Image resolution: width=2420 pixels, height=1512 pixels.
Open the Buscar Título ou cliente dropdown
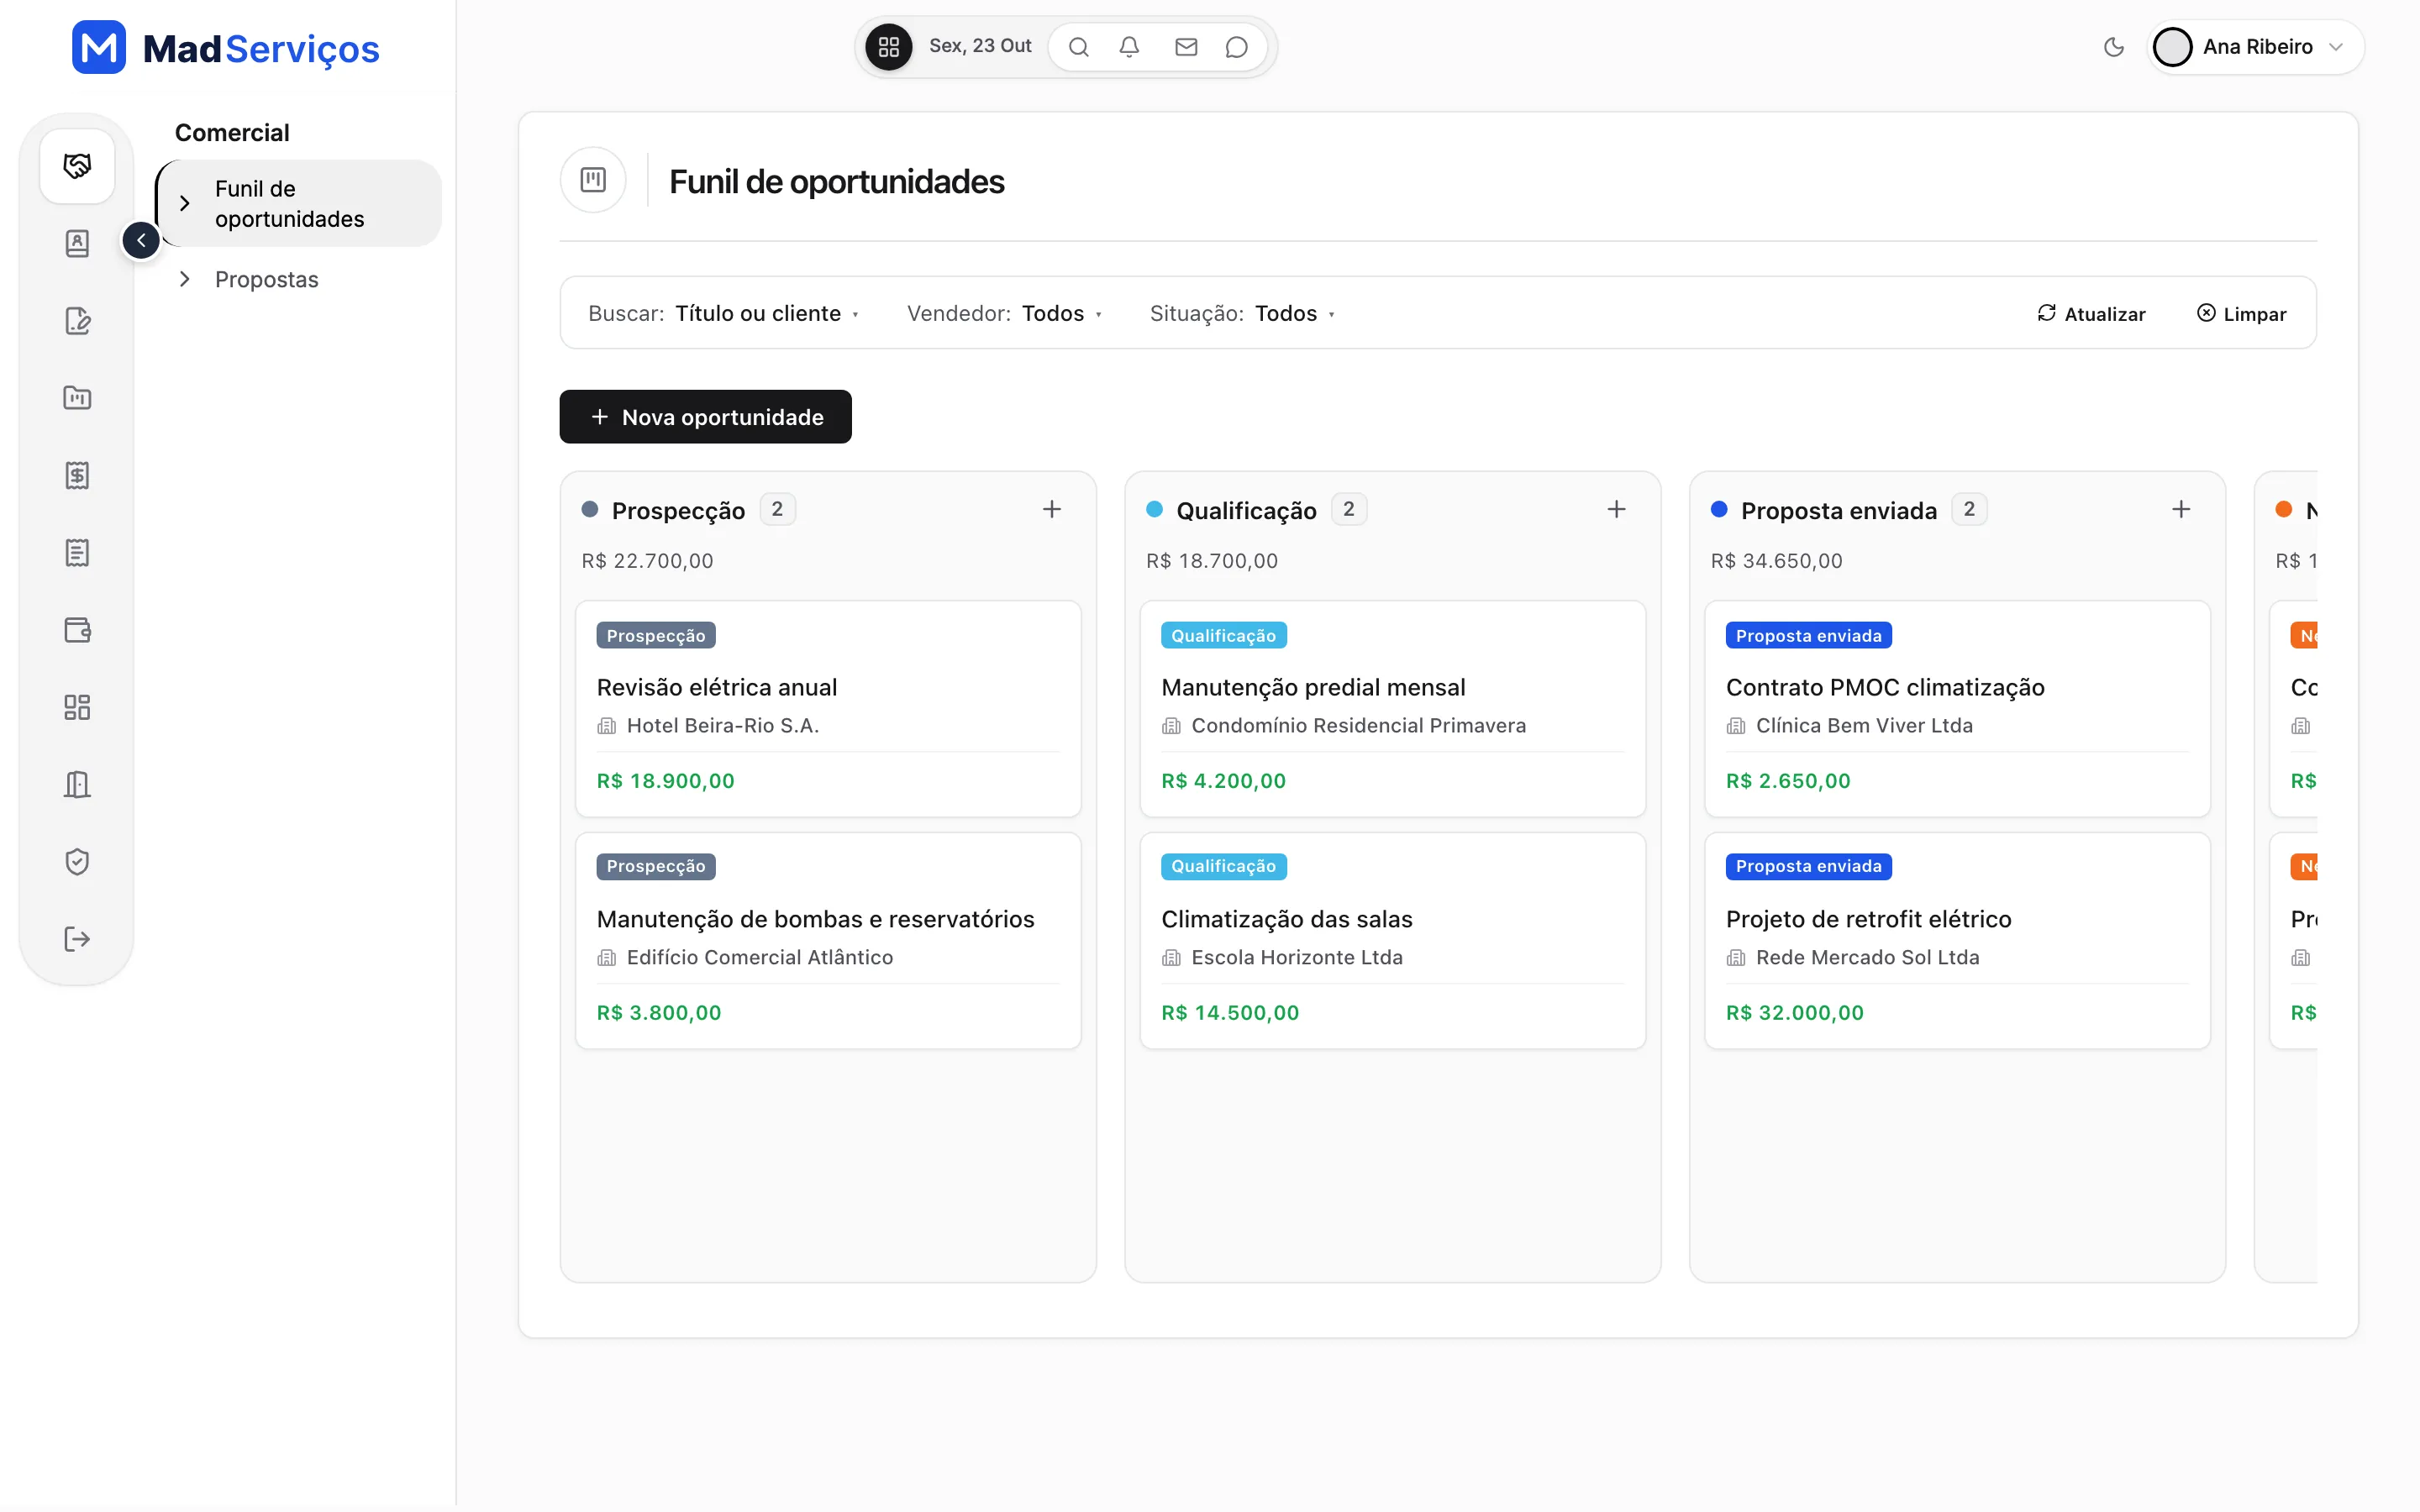pyautogui.click(x=723, y=314)
